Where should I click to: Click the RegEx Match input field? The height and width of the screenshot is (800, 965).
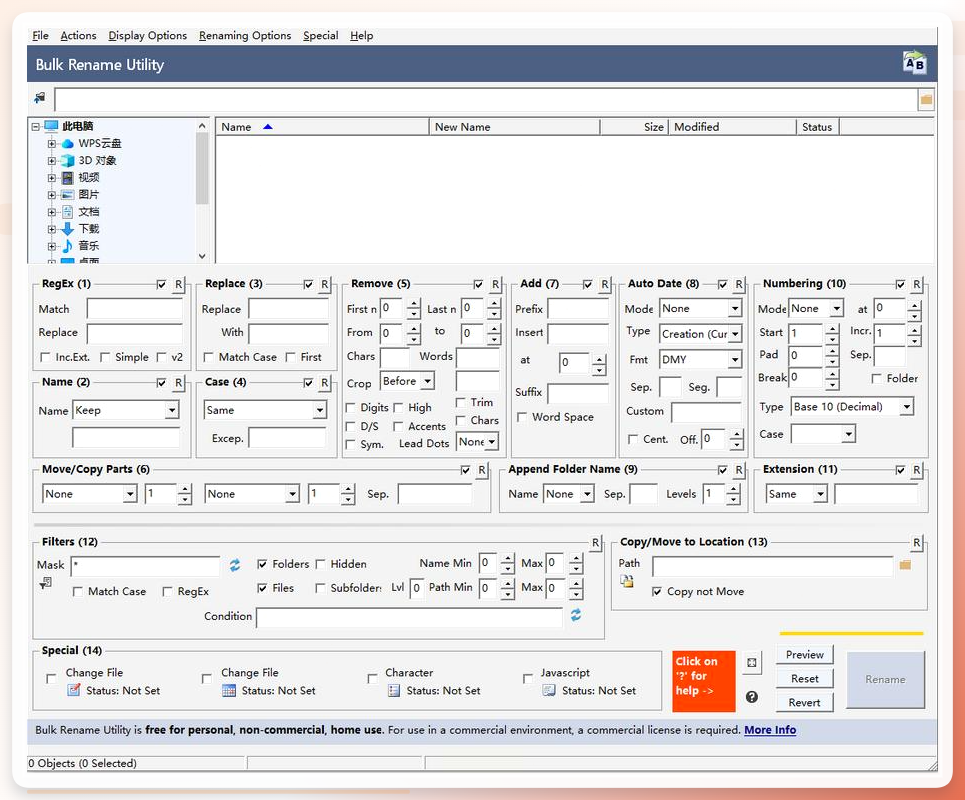click(x=135, y=309)
